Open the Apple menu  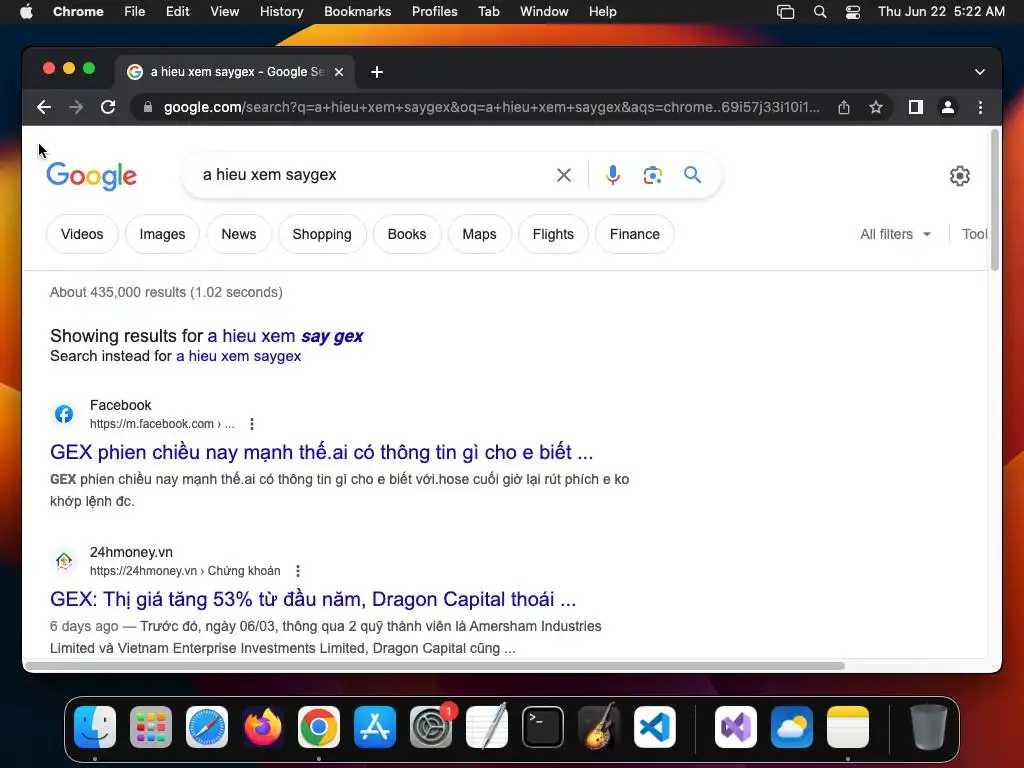(x=26, y=12)
